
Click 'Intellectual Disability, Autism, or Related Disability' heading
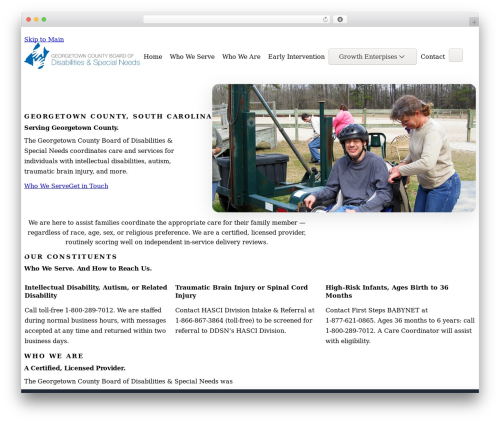click(96, 291)
